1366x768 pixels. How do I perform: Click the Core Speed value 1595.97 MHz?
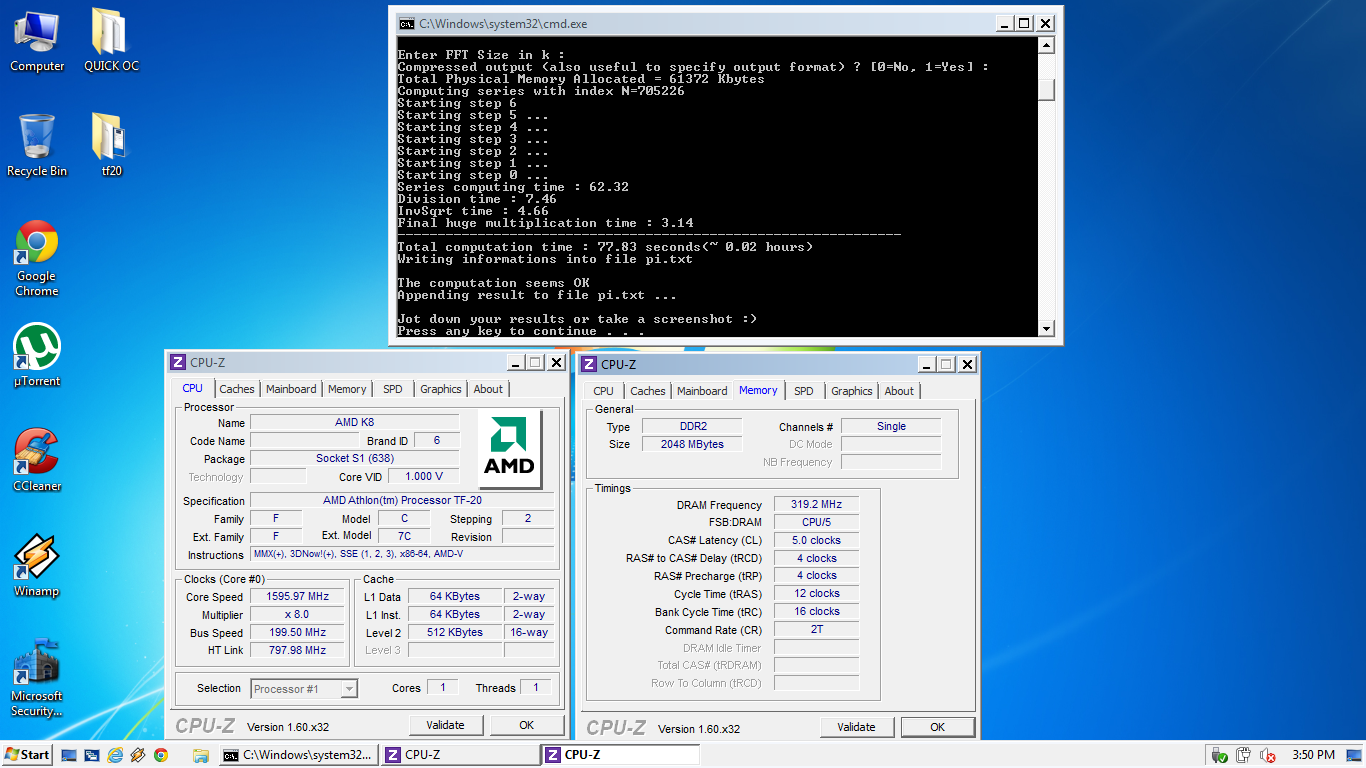pos(298,597)
